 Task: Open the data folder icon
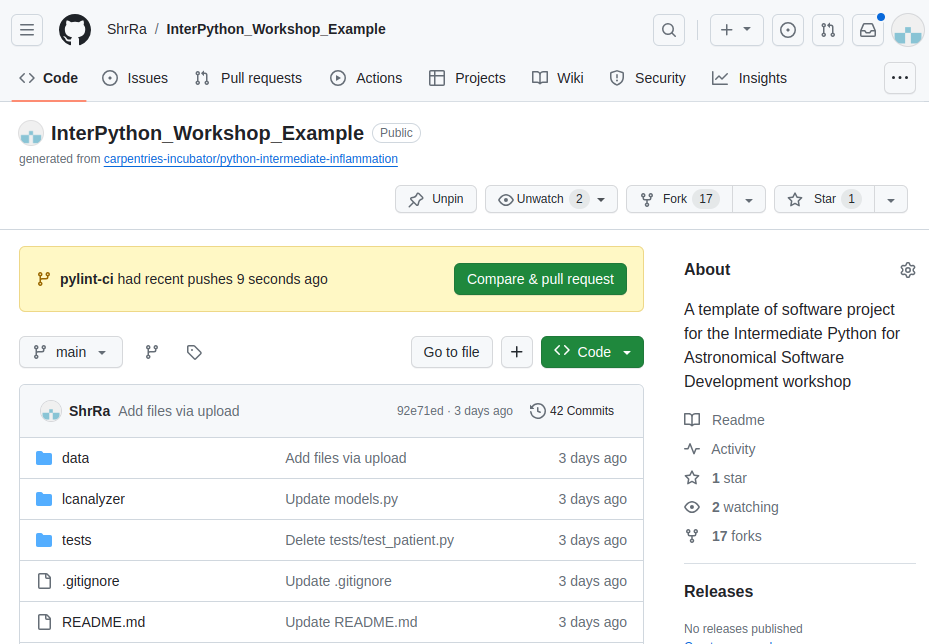pos(44,458)
